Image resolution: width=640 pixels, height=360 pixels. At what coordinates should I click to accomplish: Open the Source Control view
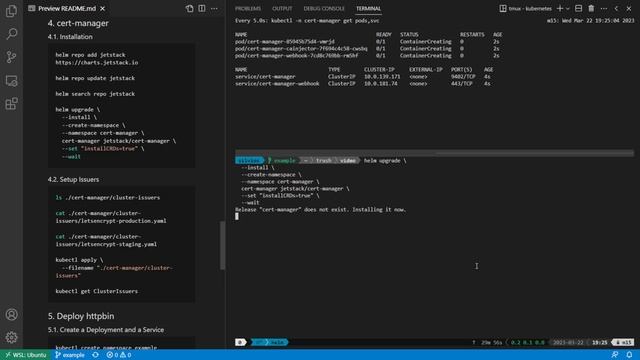click(x=11, y=57)
